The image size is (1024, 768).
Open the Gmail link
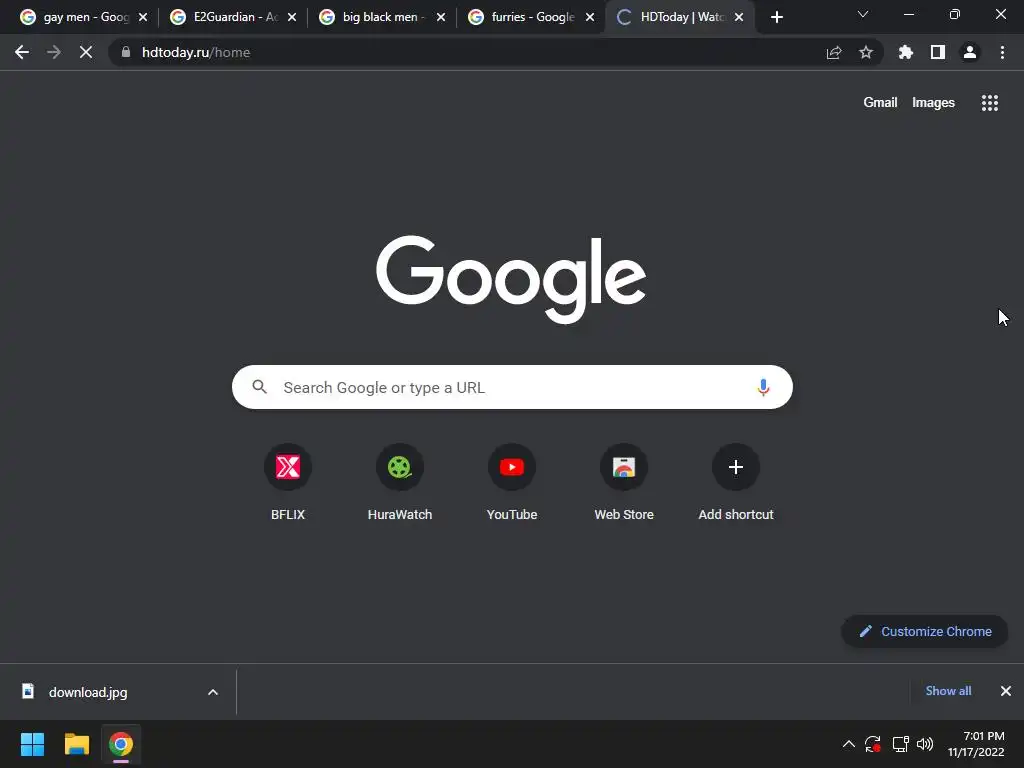tap(880, 103)
